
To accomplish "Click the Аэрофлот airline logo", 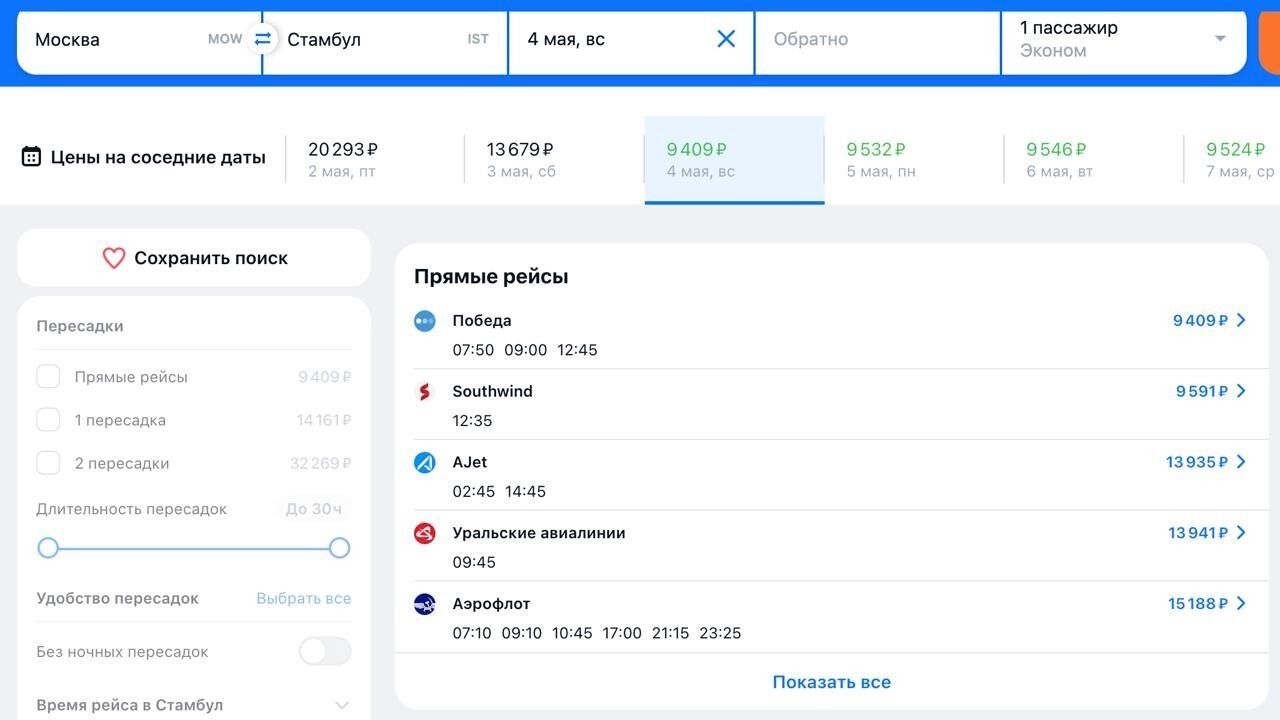I will coord(424,604).
